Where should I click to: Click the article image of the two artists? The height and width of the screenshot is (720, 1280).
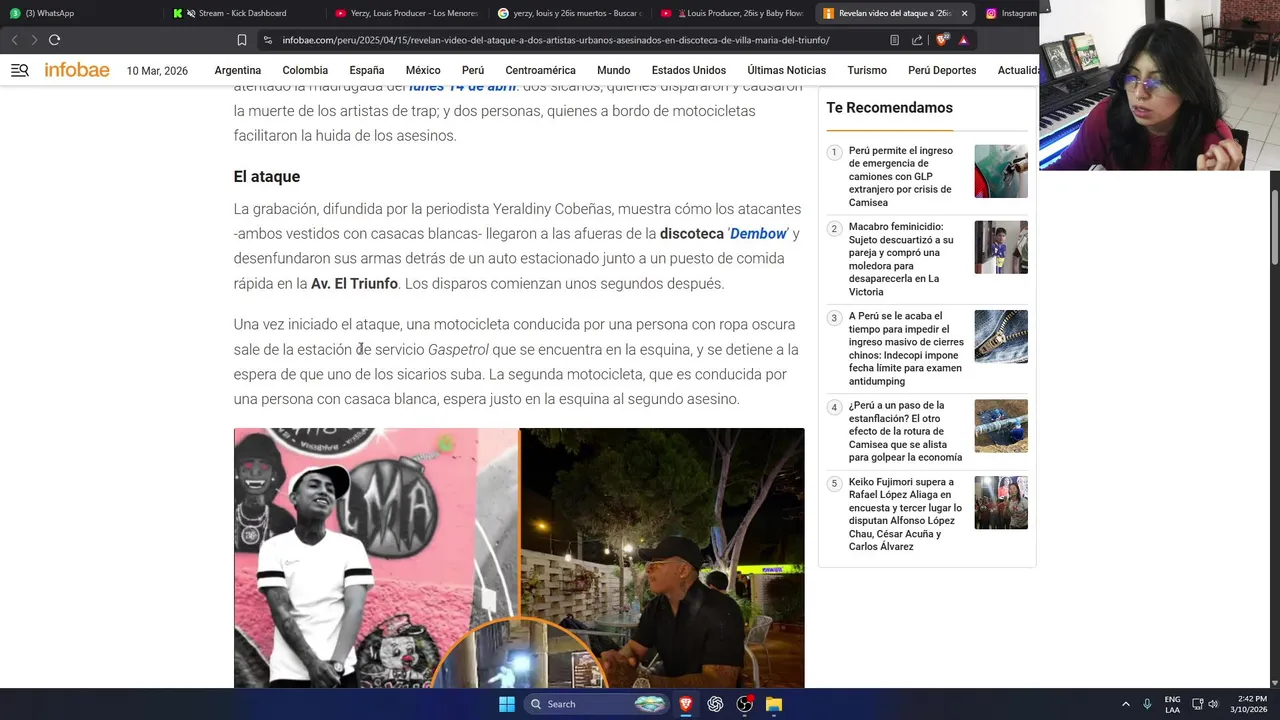coord(519,558)
